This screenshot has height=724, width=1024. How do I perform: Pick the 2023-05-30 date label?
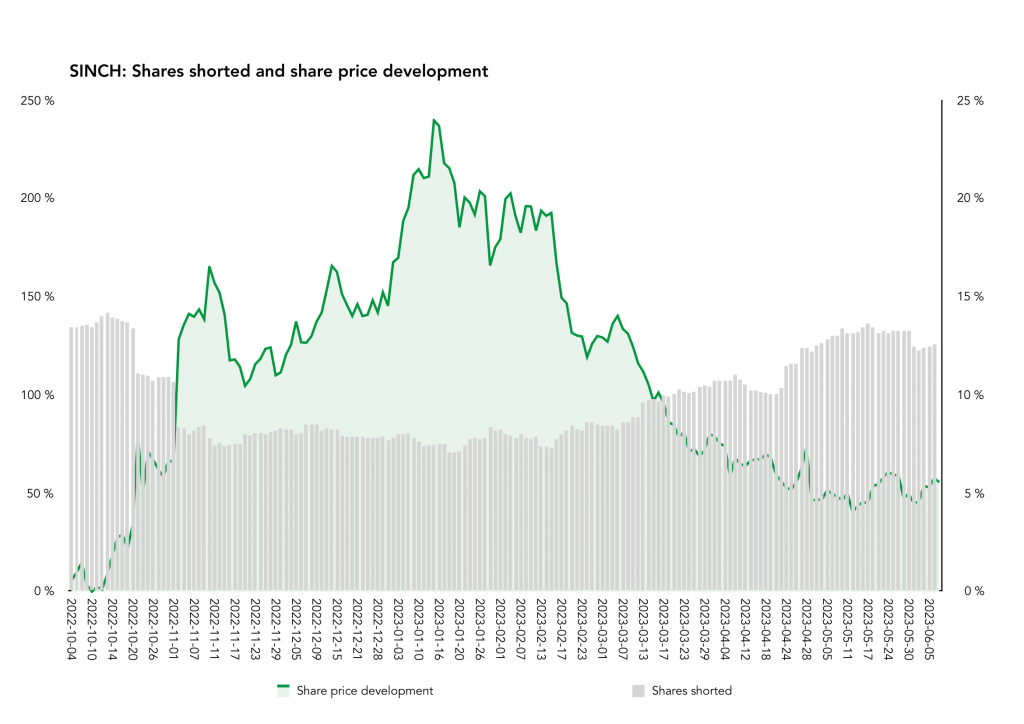pos(910,629)
